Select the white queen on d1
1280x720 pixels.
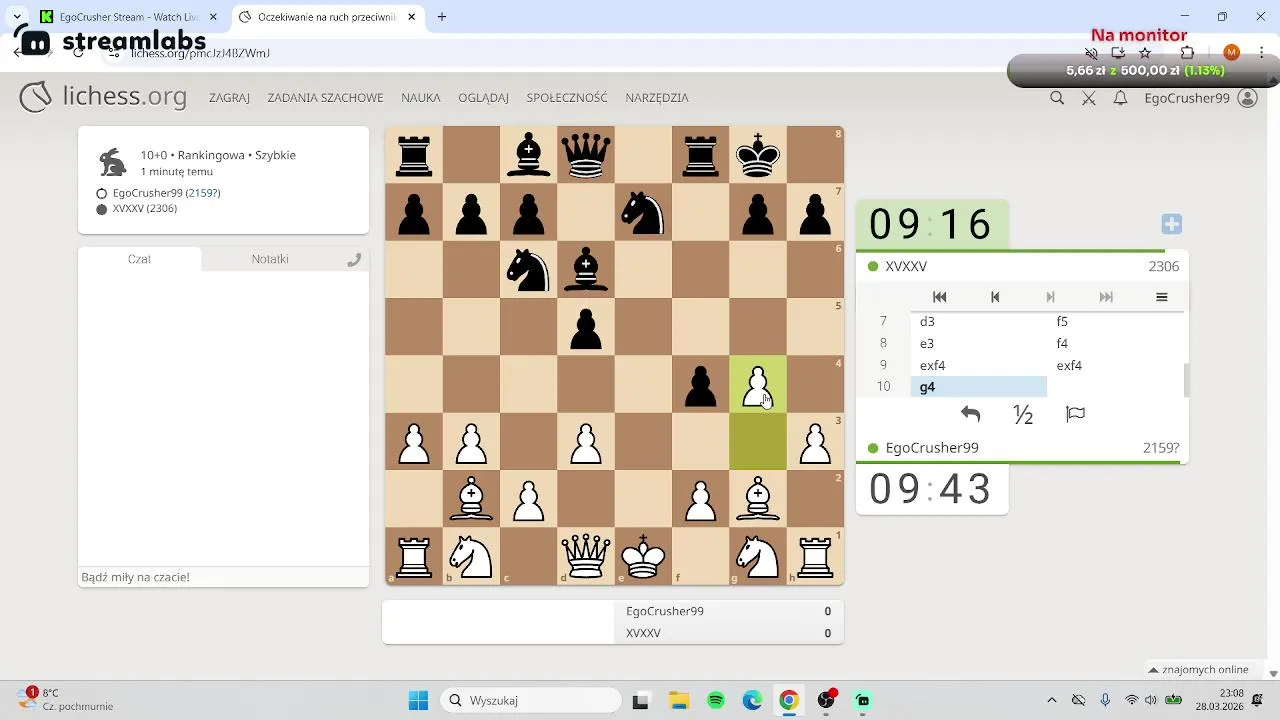pyautogui.click(x=586, y=557)
